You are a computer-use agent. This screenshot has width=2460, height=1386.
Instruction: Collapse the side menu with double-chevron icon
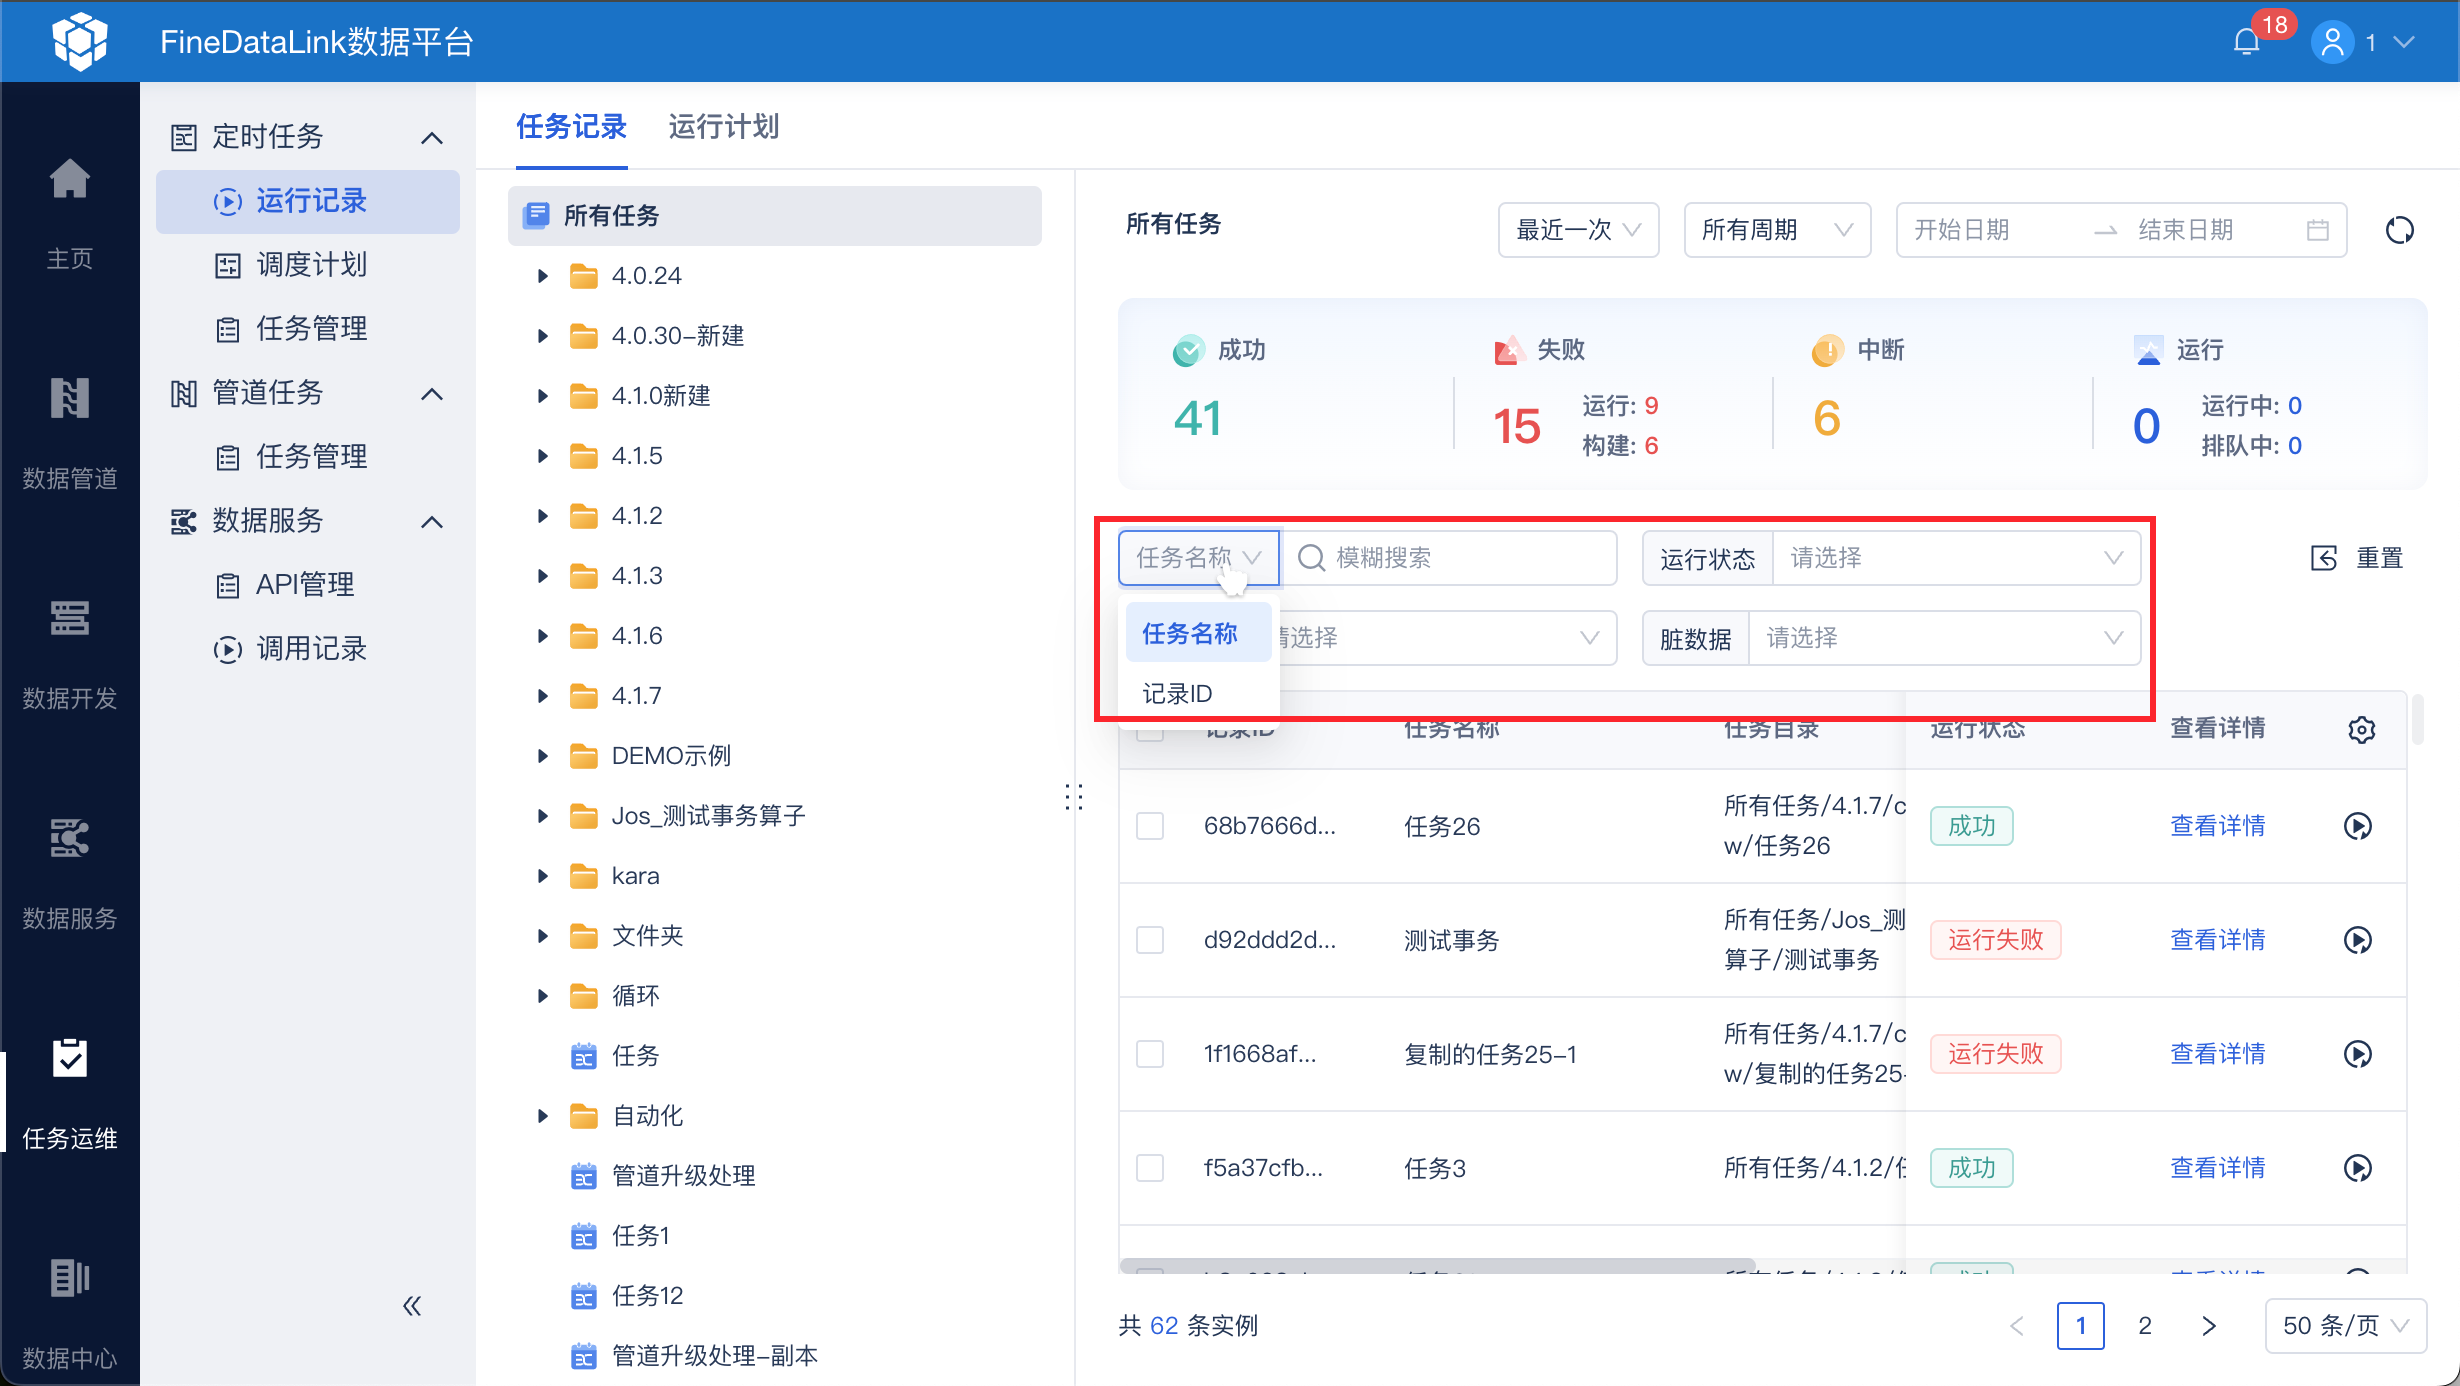click(412, 1305)
